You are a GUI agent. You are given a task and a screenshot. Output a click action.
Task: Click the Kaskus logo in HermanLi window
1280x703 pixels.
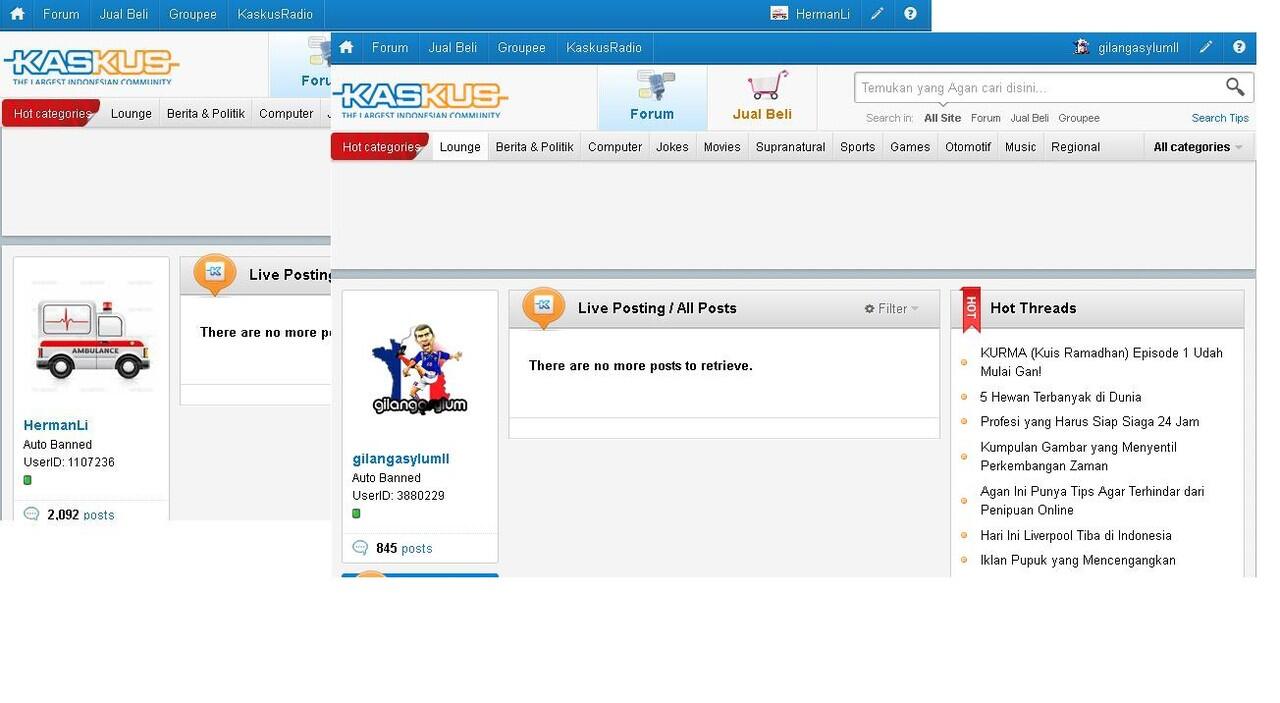91,66
